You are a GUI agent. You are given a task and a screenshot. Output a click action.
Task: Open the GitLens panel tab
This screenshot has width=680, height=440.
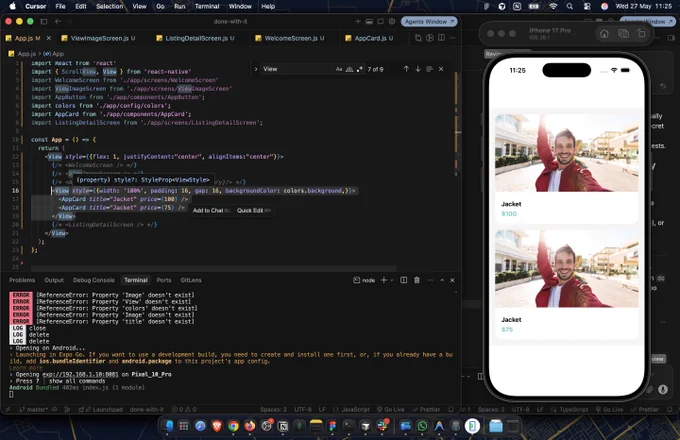[191, 280]
